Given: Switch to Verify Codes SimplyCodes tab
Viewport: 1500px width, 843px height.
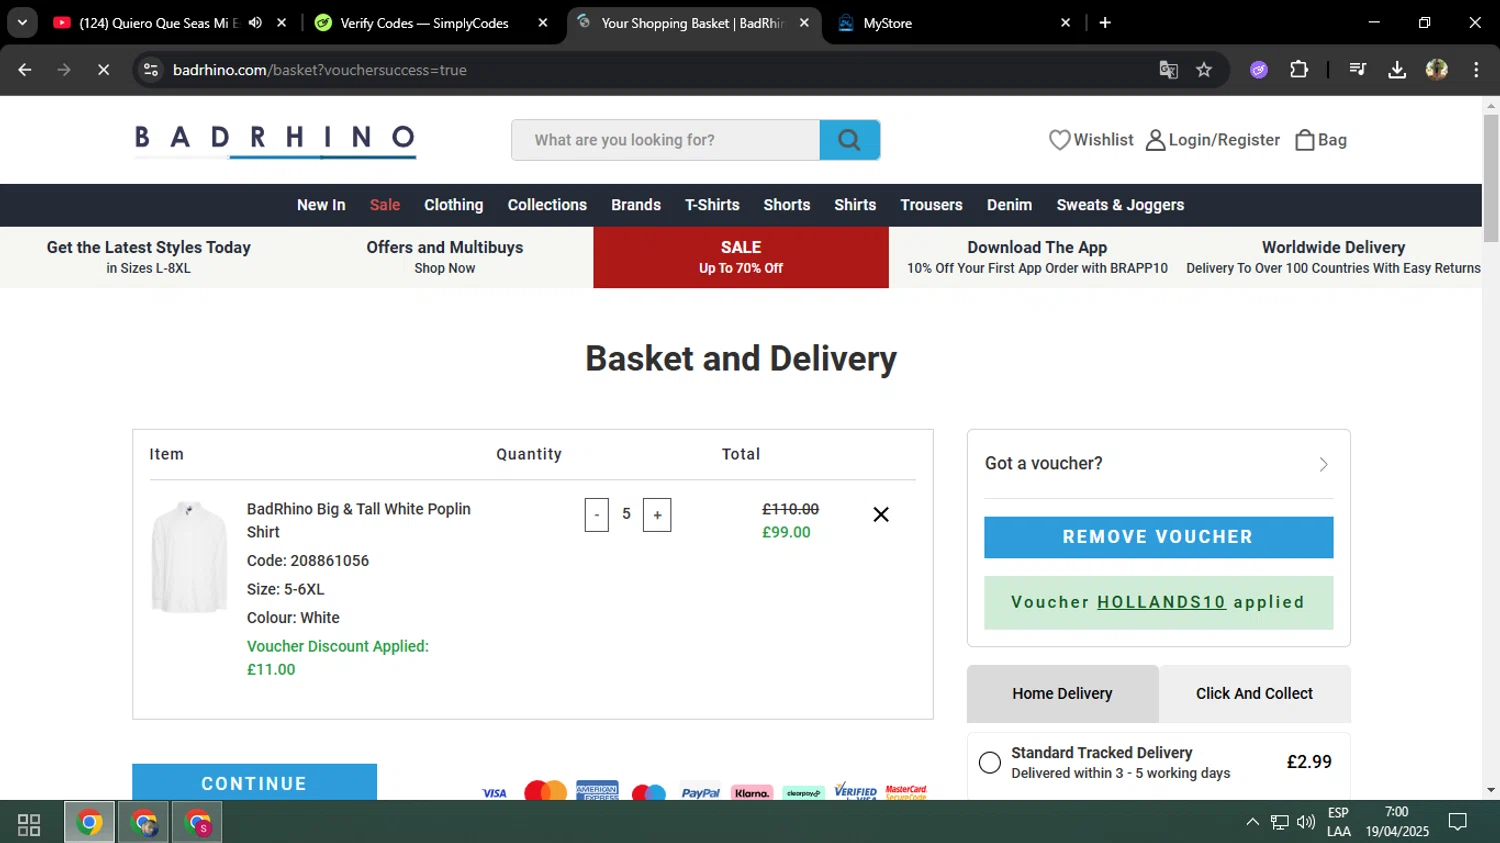Looking at the screenshot, I should [x=425, y=23].
